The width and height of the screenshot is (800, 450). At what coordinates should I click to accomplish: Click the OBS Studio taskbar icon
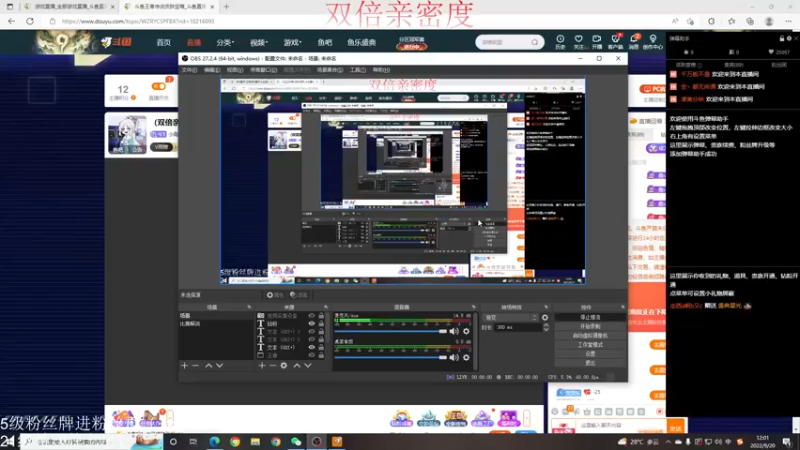tap(316, 441)
